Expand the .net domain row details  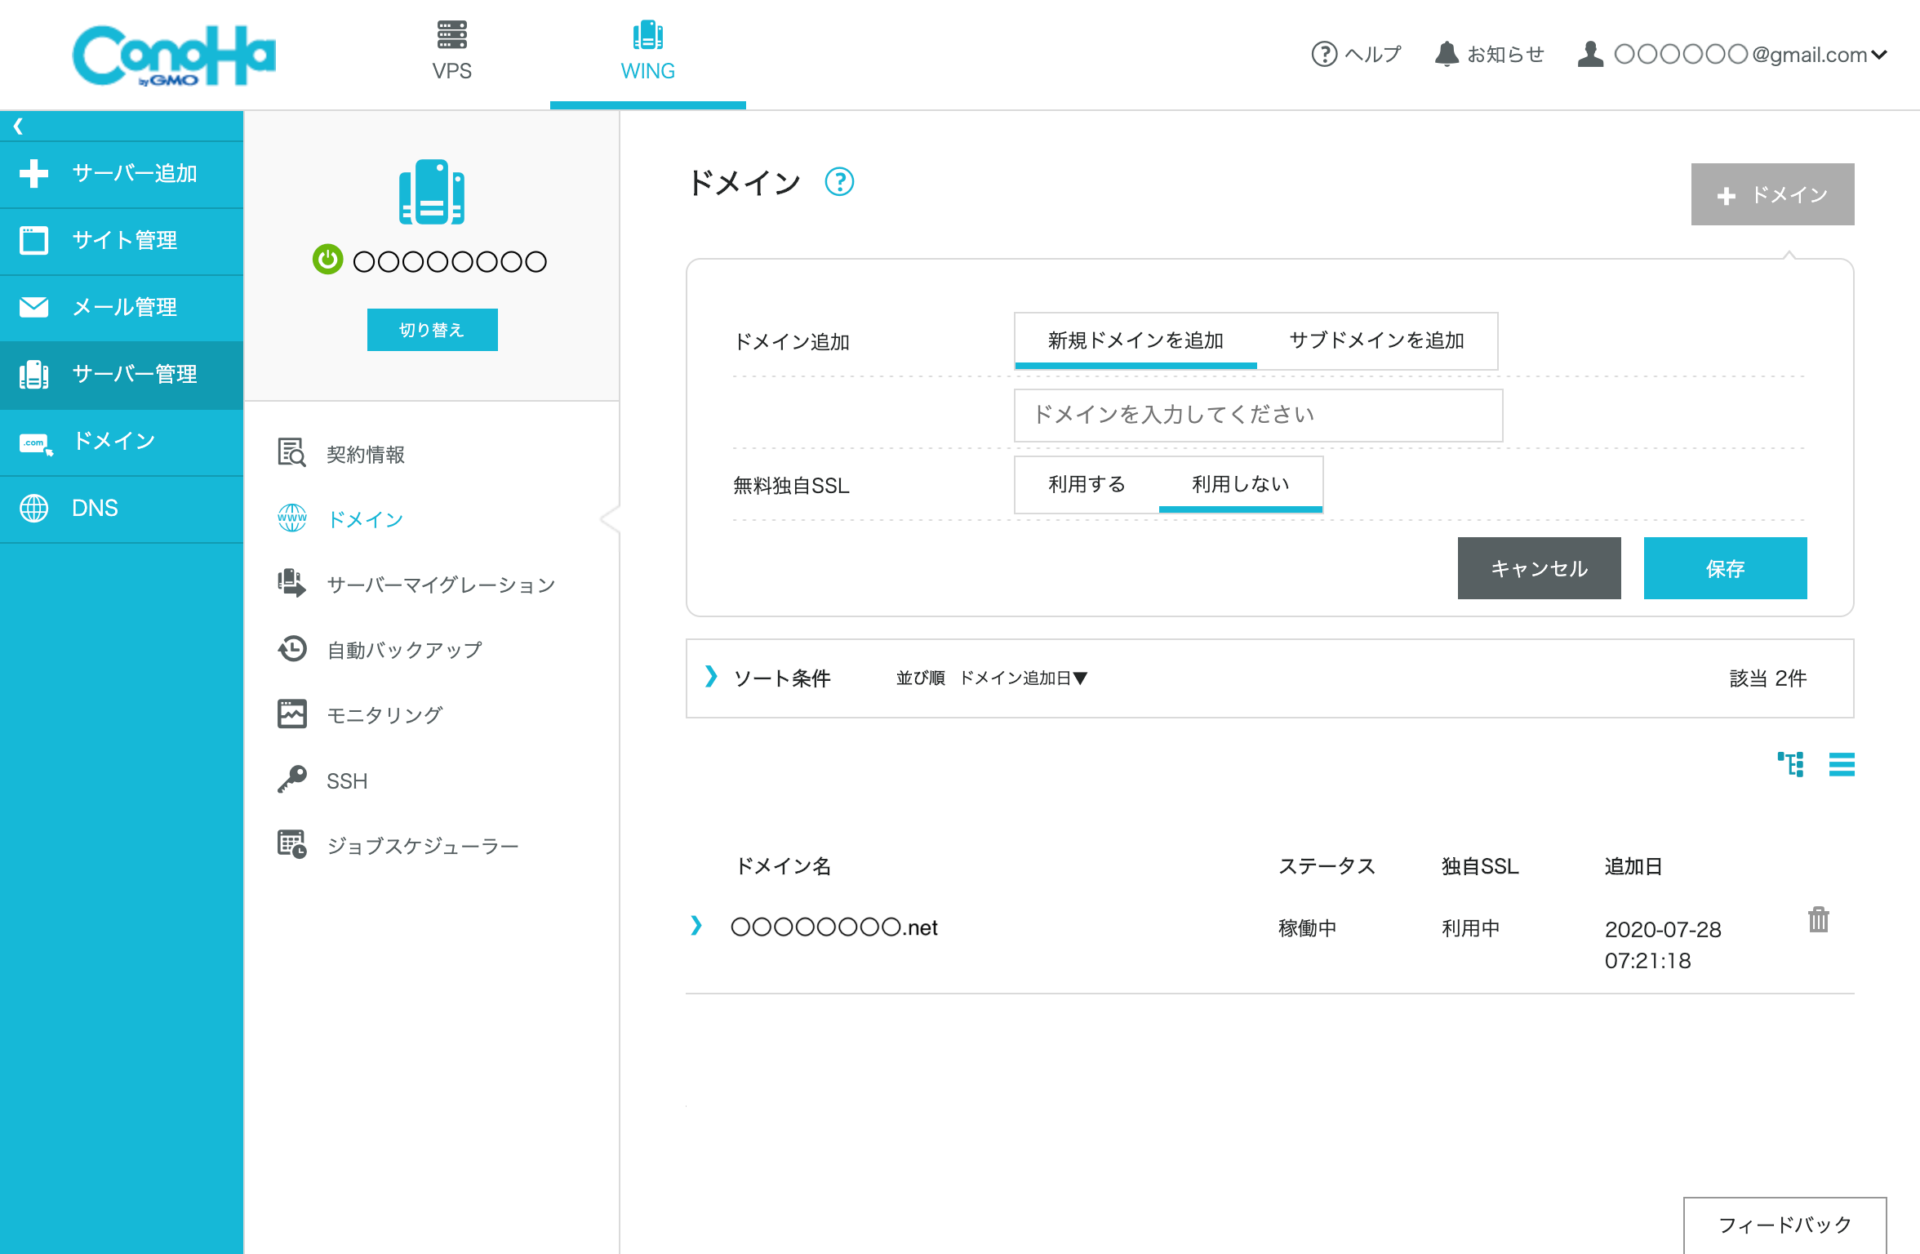[x=696, y=926]
